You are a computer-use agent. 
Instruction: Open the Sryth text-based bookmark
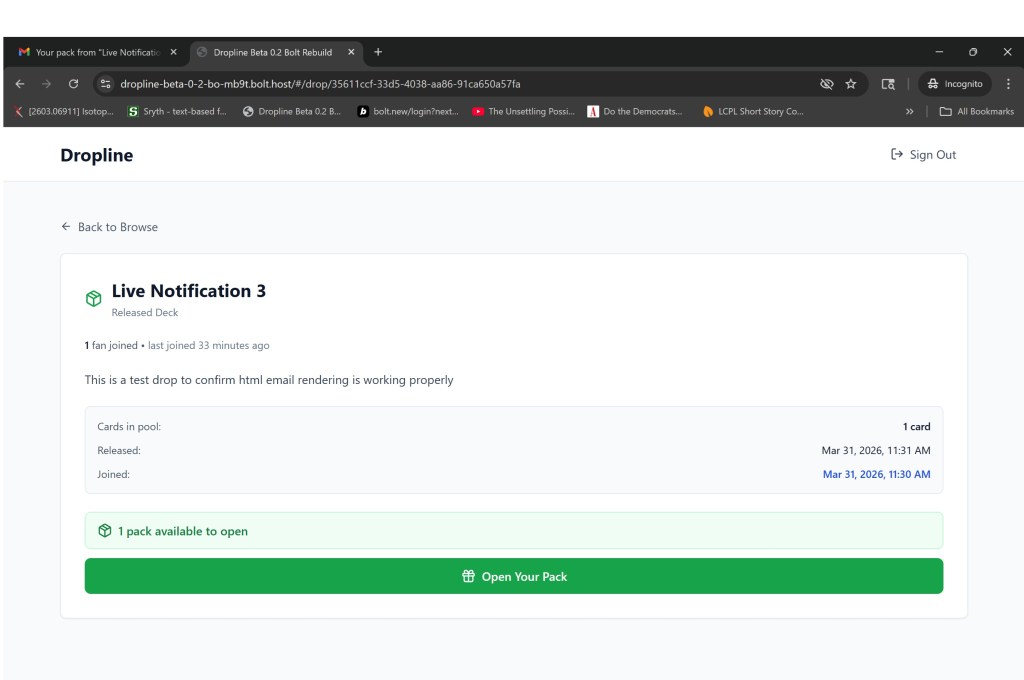tap(178, 112)
